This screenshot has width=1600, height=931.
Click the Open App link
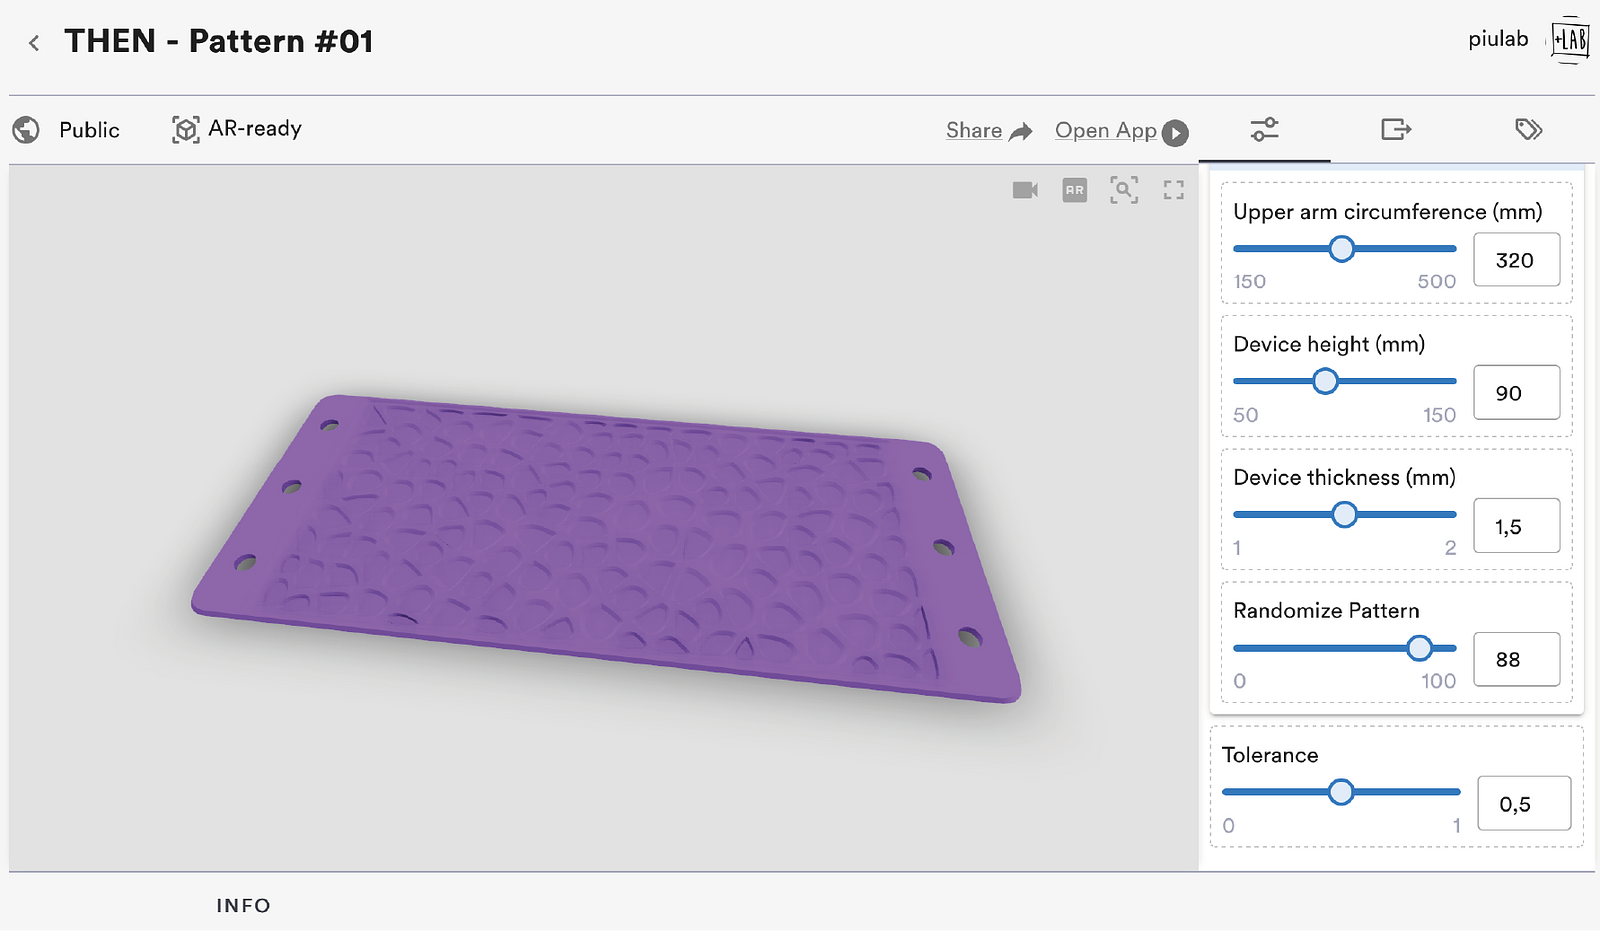pyautogui.click(x=1105, y=131)
